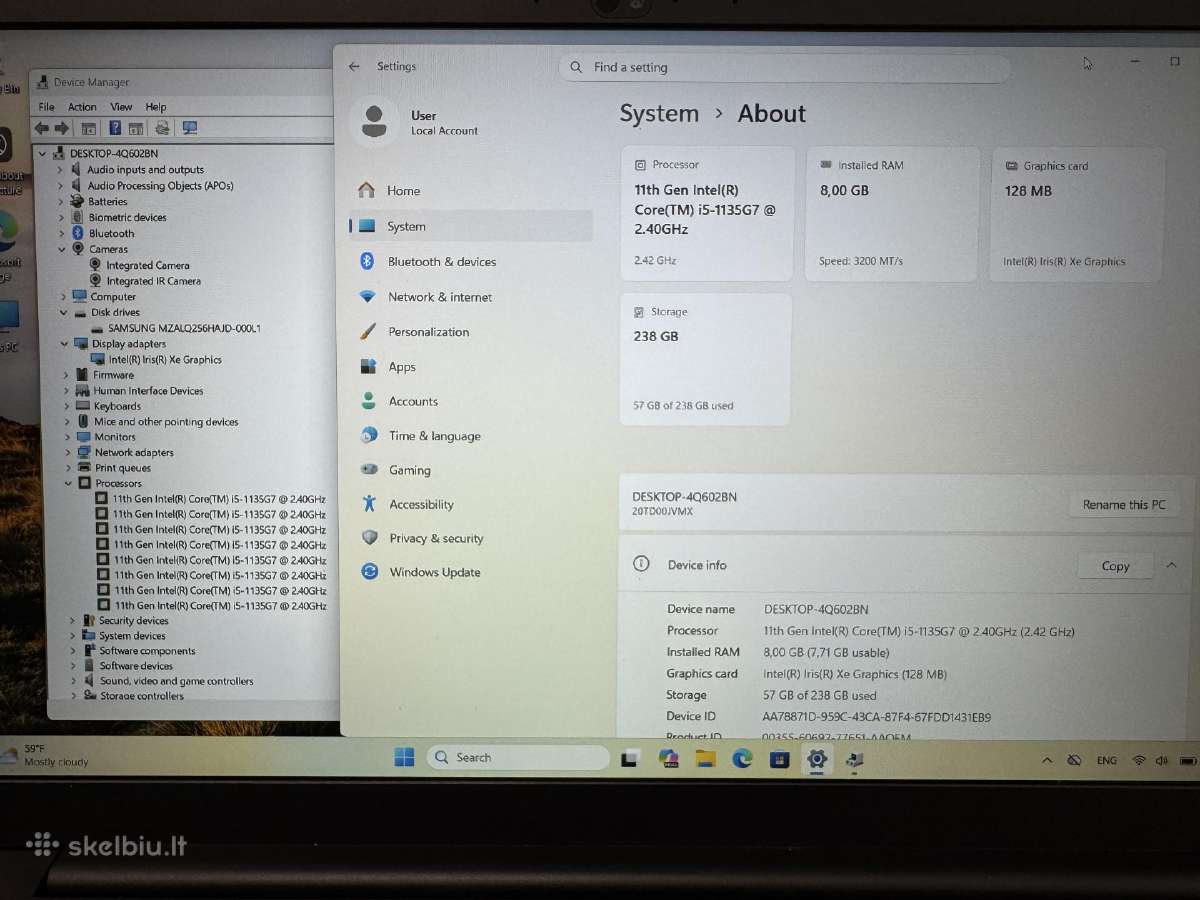Open the weather widget showing Mostly cloudy

(x=46, y=755)
